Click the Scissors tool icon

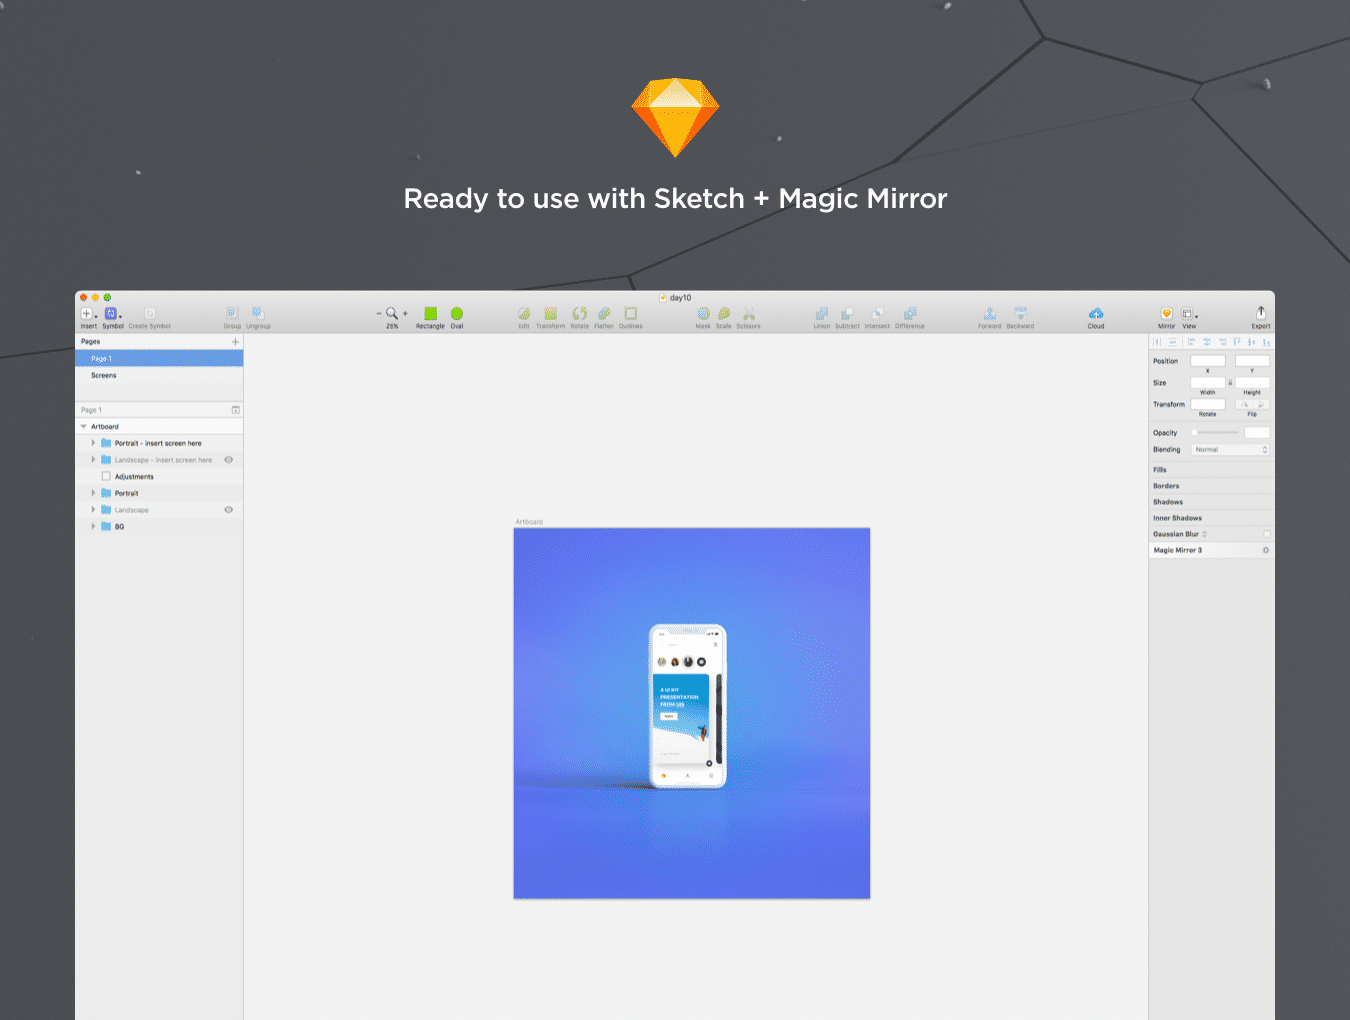pyautogui.click(x=748, y=314)
